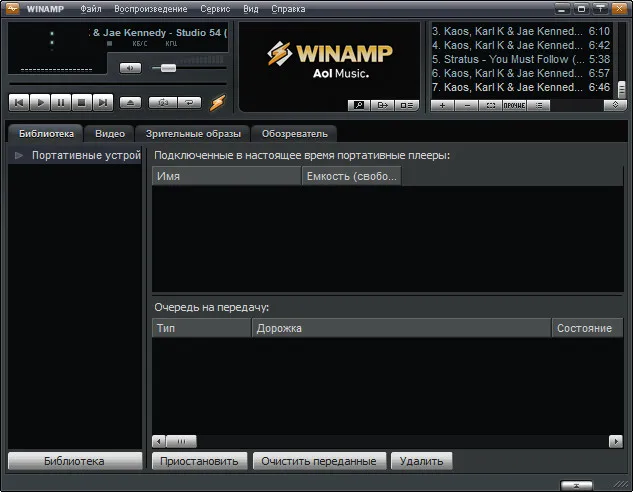The image size is (633, 492).
Task: Click the Емкость column header
Action: [352, 176]
